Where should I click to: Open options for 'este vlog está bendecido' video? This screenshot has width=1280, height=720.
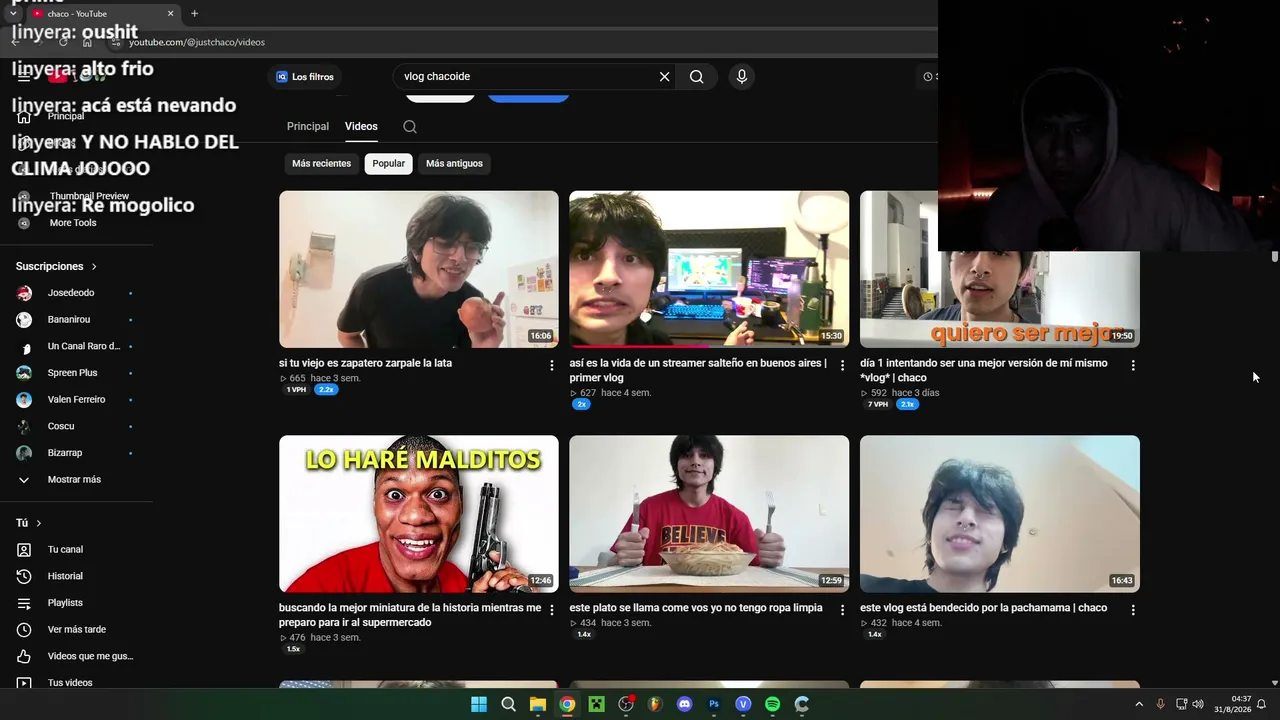tap(1133, 610)
